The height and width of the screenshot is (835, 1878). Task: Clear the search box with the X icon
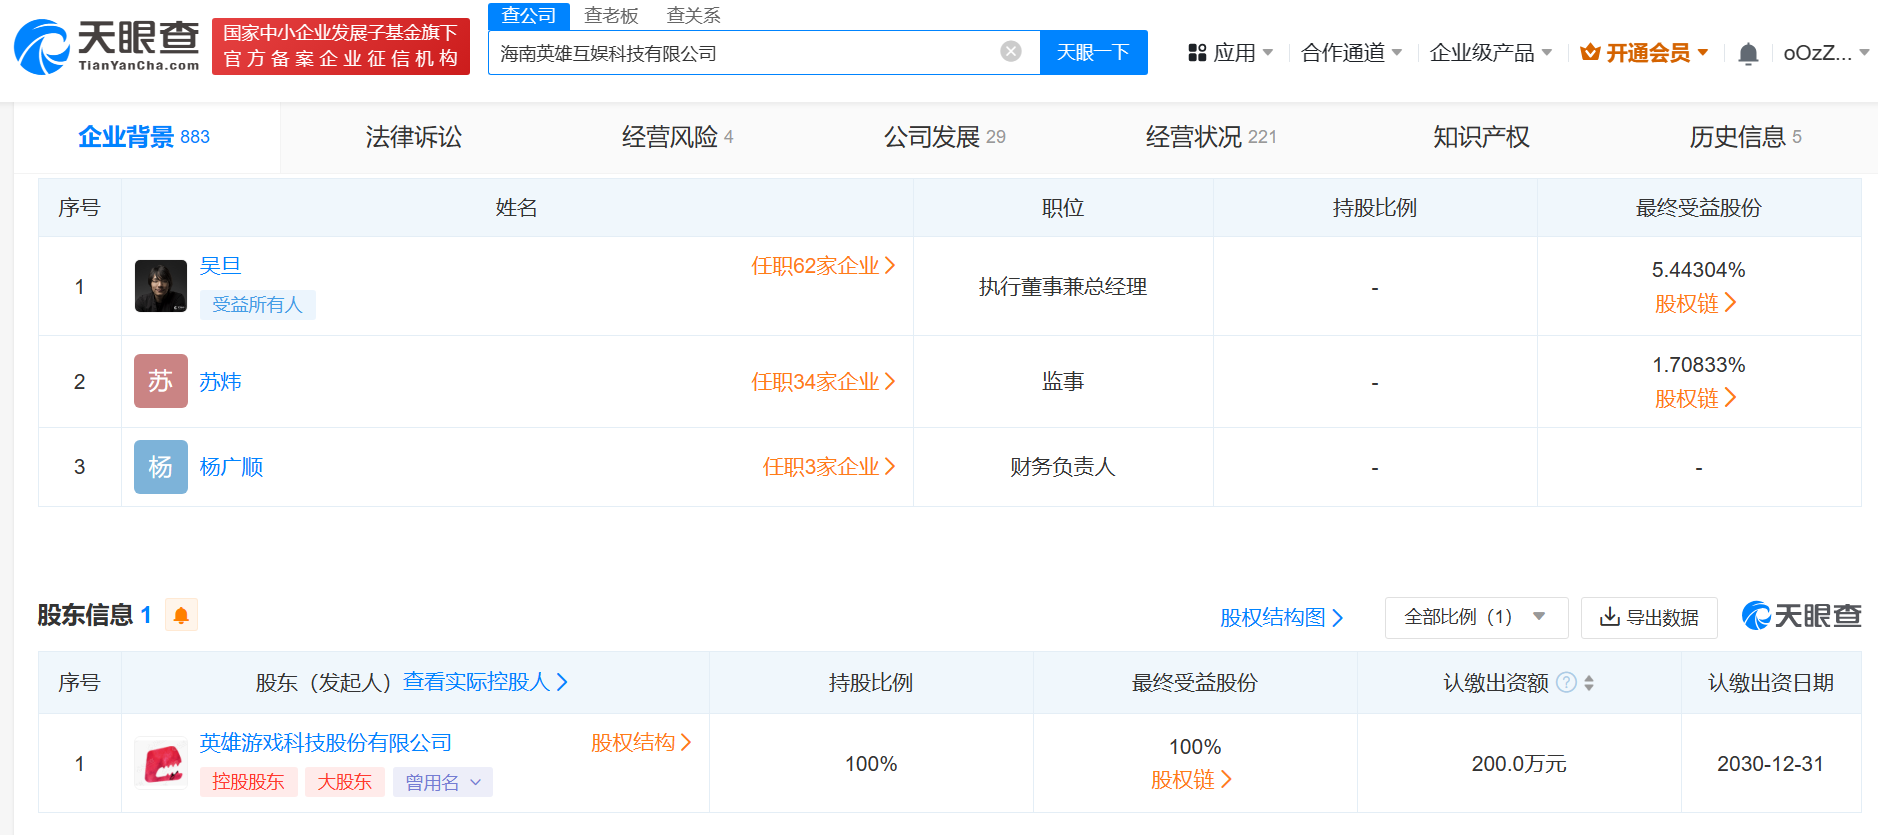click(1011, 52)
